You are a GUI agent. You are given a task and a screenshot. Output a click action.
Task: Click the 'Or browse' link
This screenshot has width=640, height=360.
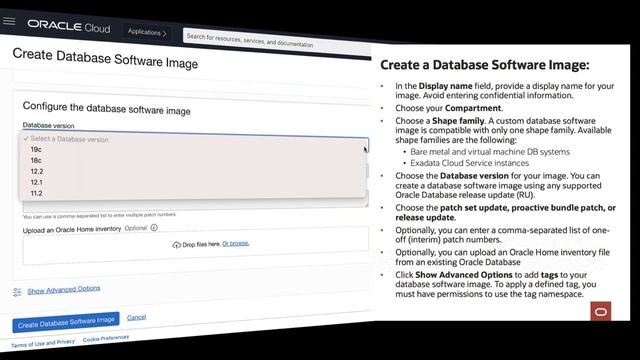click(x=236, y=243)
